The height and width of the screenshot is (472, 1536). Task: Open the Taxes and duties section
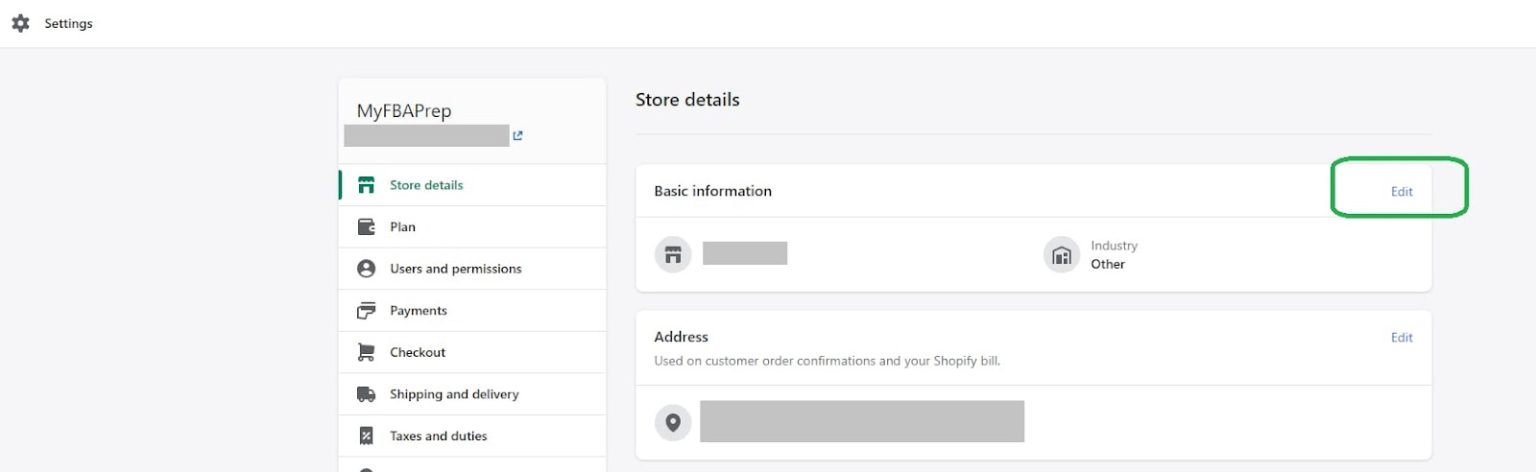[x=438, y=436]
